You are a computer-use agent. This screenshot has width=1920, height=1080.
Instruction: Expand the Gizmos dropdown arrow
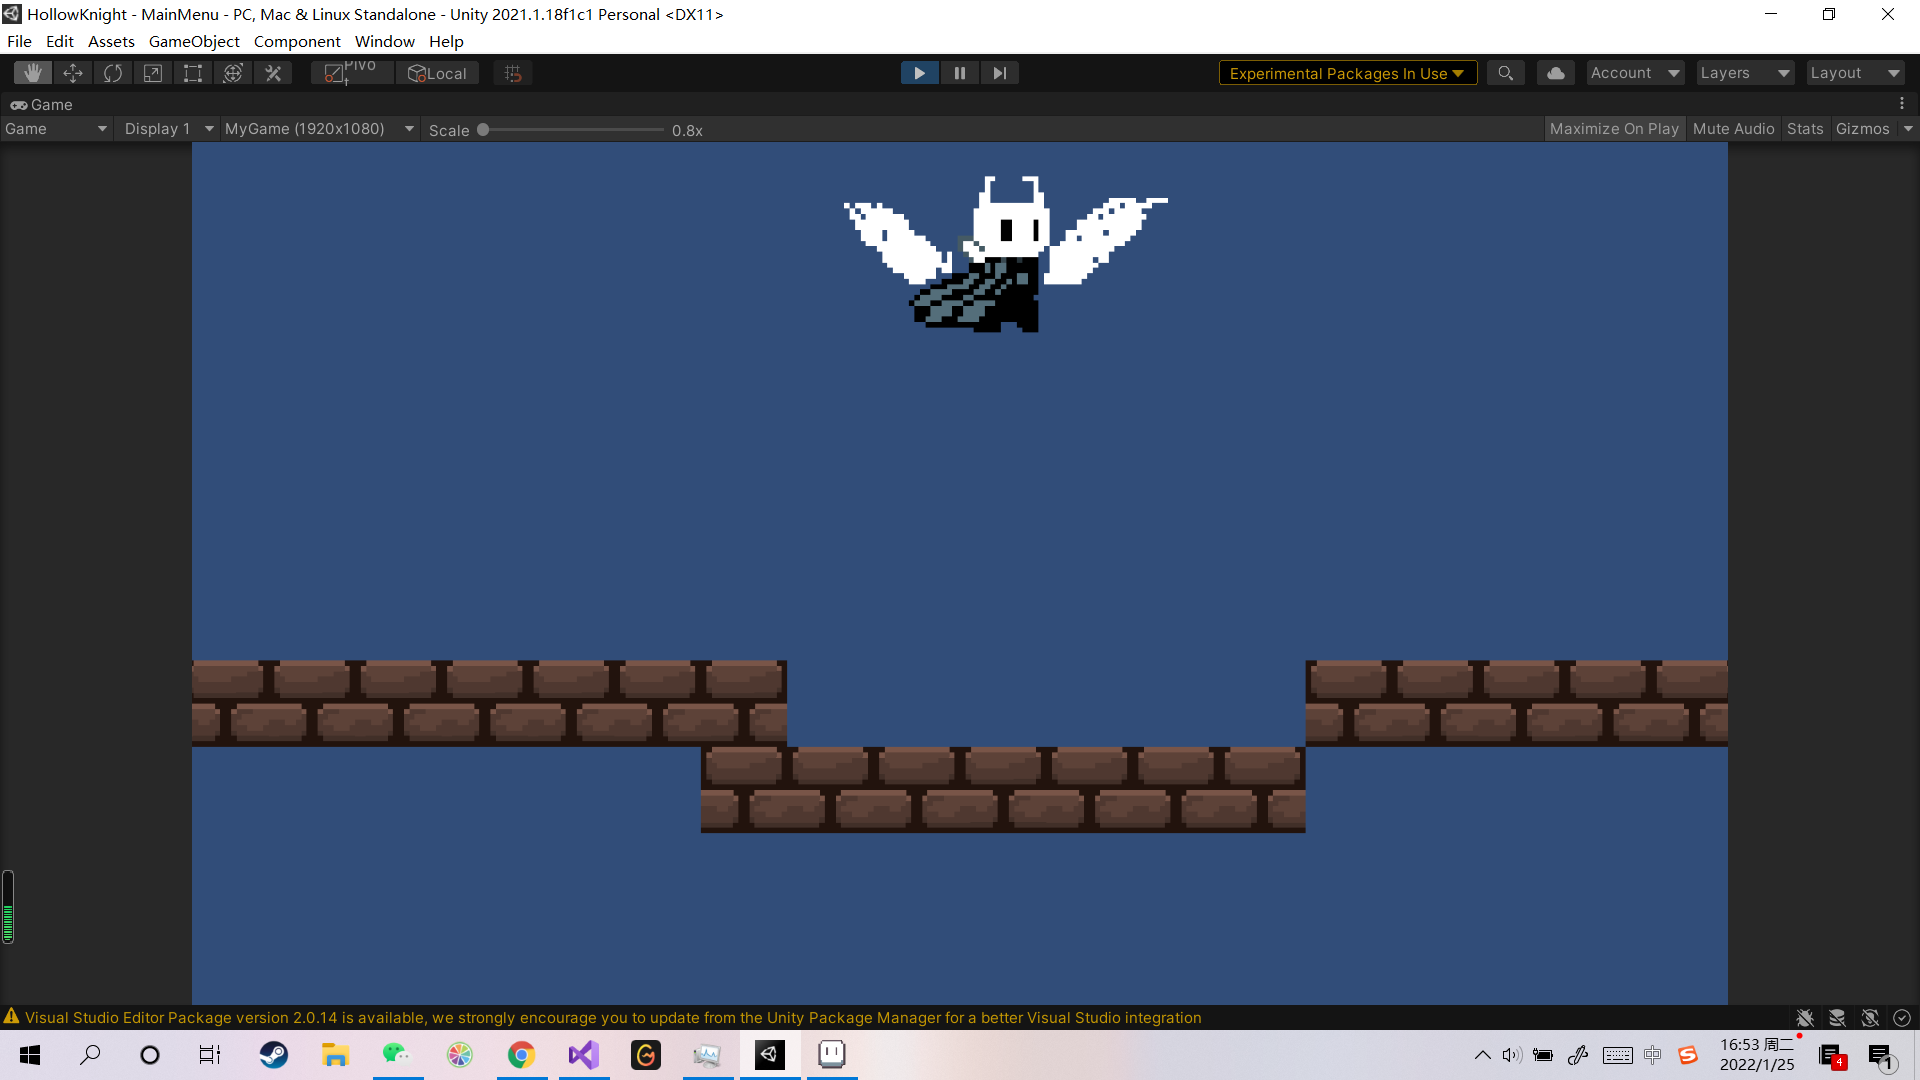[x=1908, y=129]
